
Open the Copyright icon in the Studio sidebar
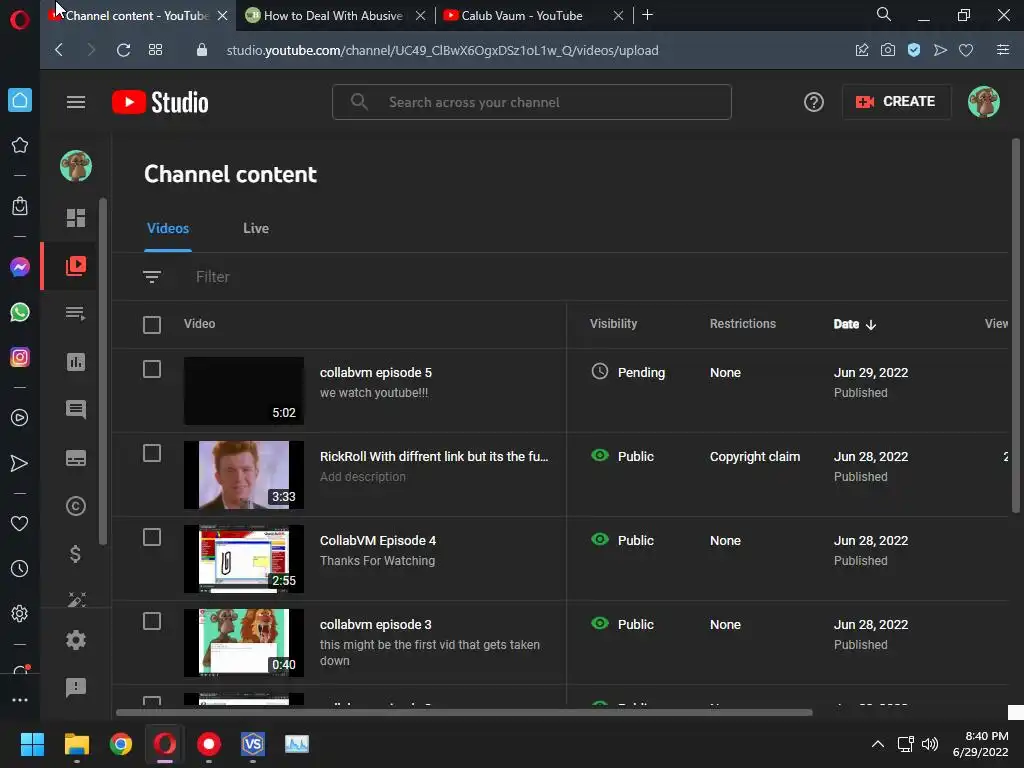tap(76, 506)
